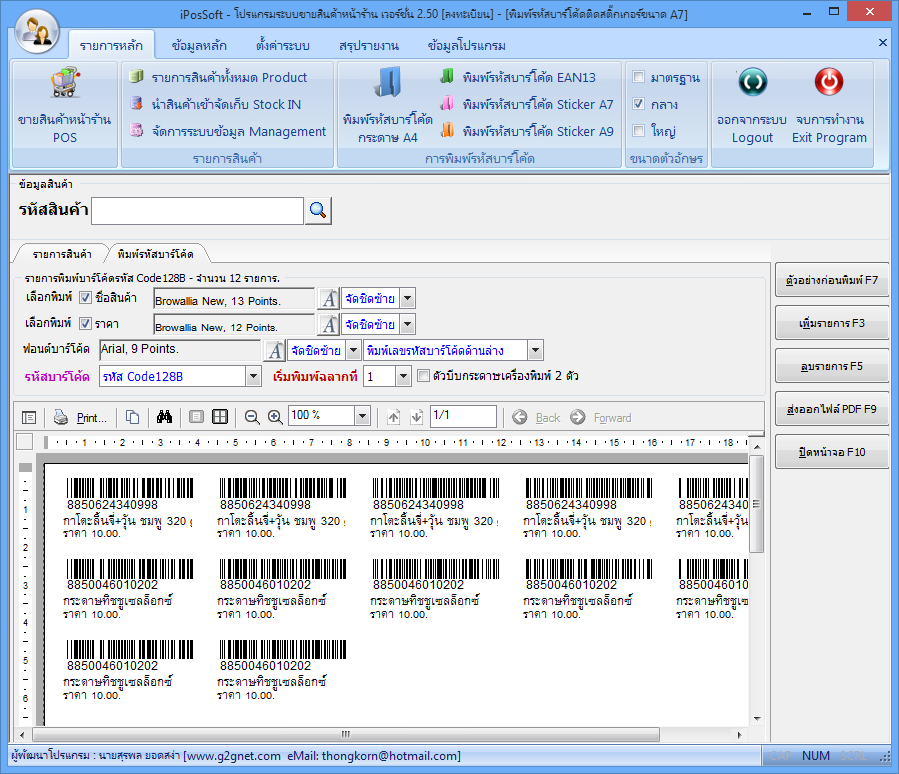This screenshot has height=774, width=899.
Task: Open alignment dropdown for barcode font row
Action: tap(354, 350)
